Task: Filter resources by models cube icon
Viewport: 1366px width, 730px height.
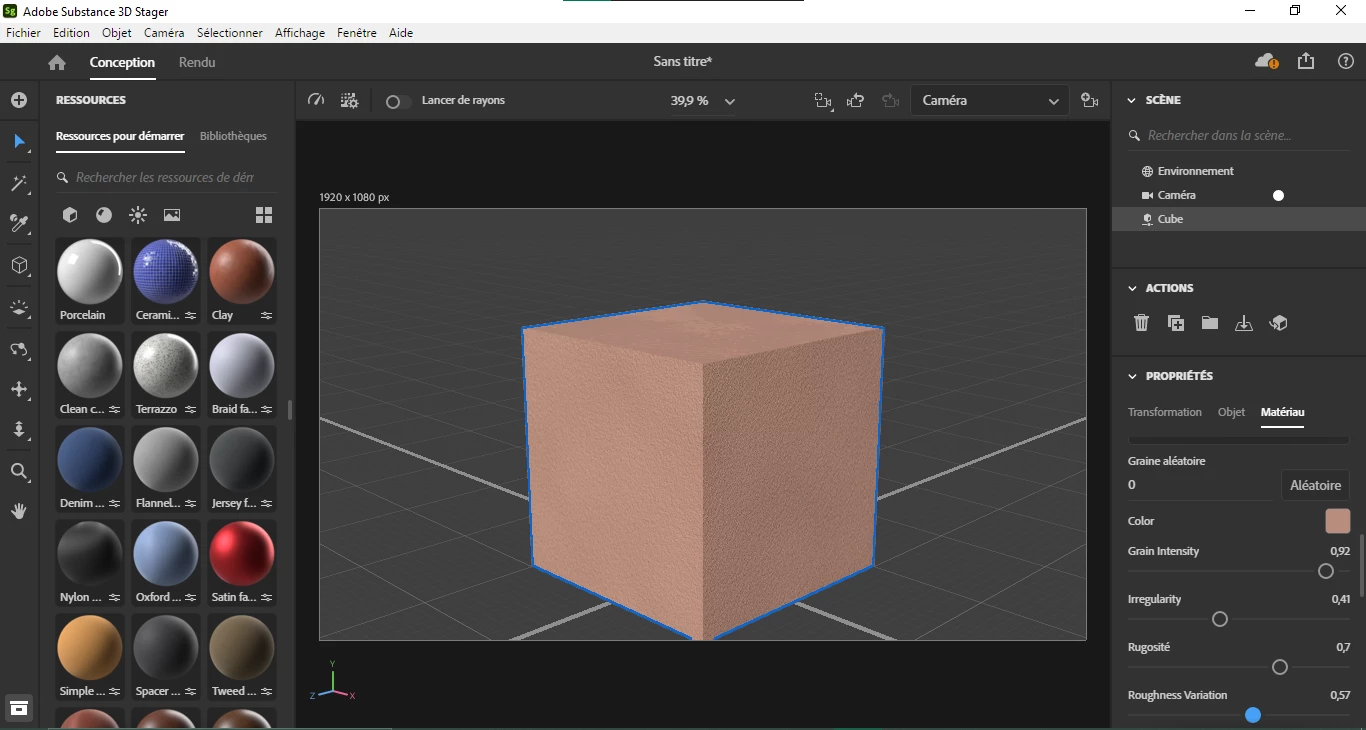Action: click(70, 215)
